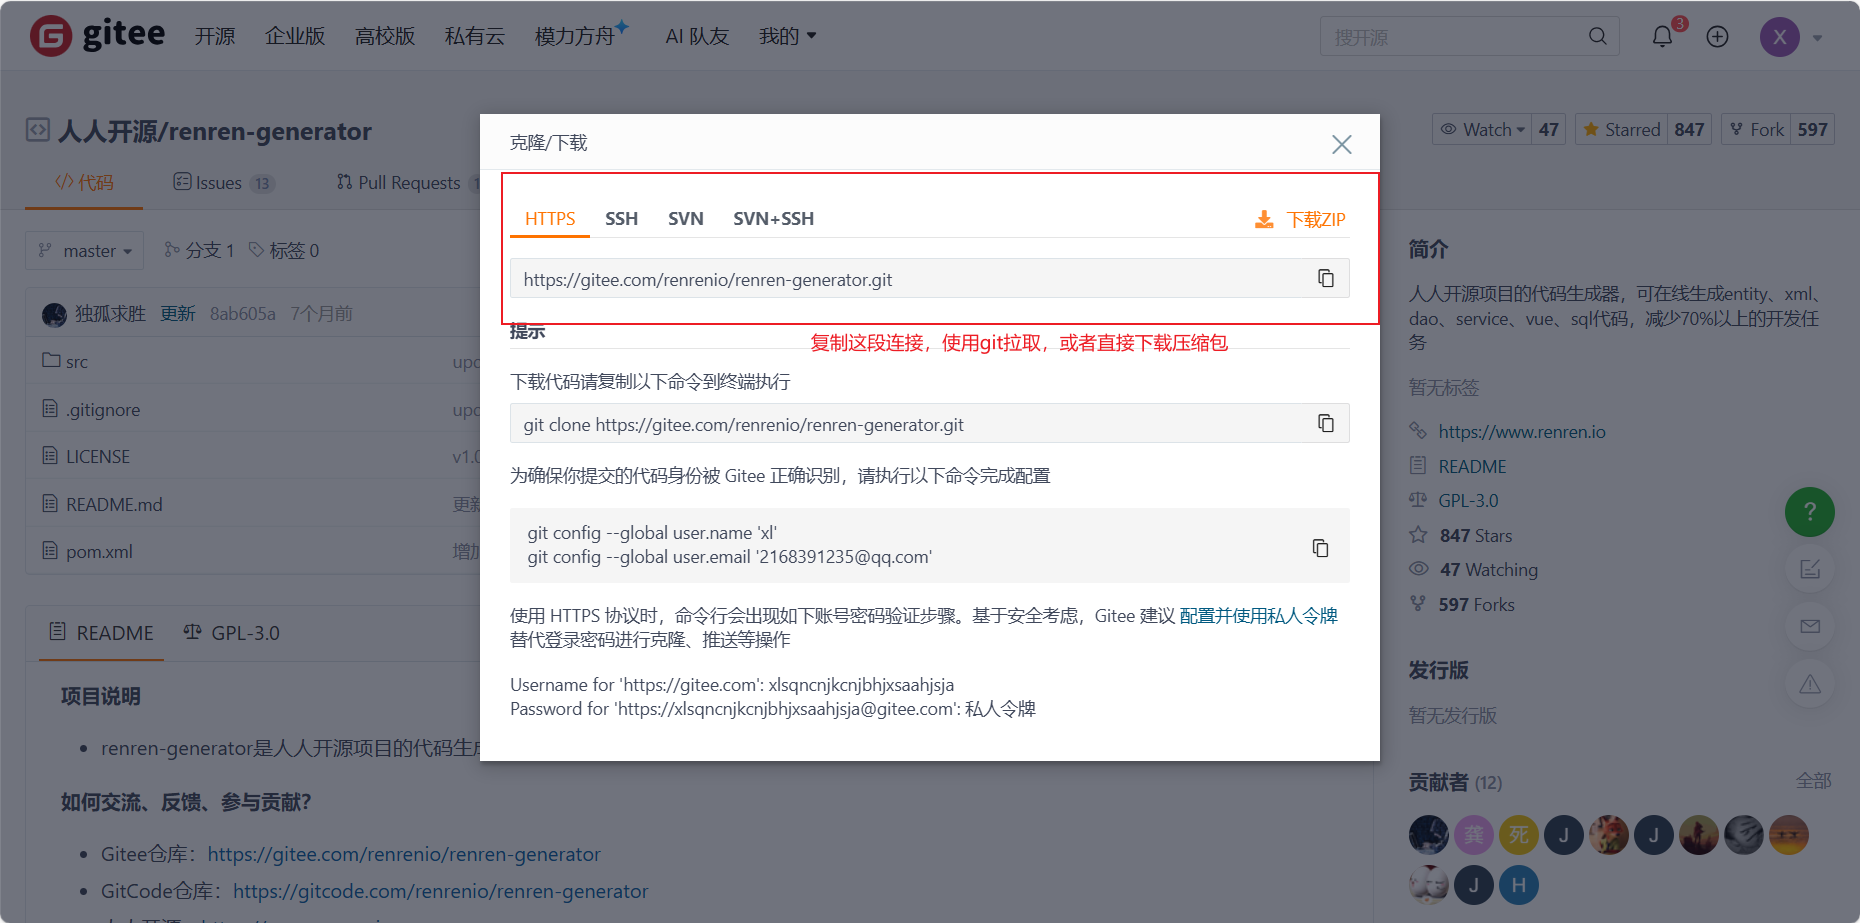Switch to the GPL-3.0 license tab
Screen dimensions: 1860x923
coord(231,633)
